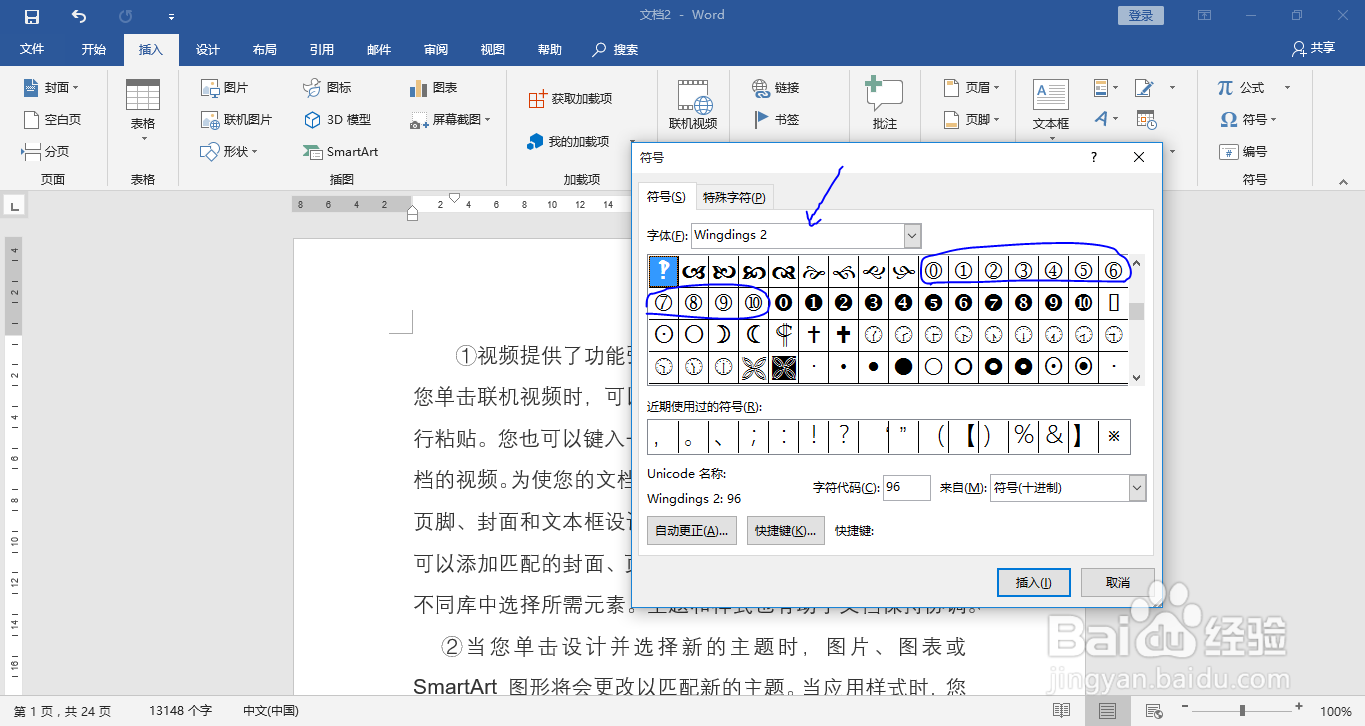Open My Add-ins (我的加载项)
The image size is (1365, 726).
click(x=569, y=142)
